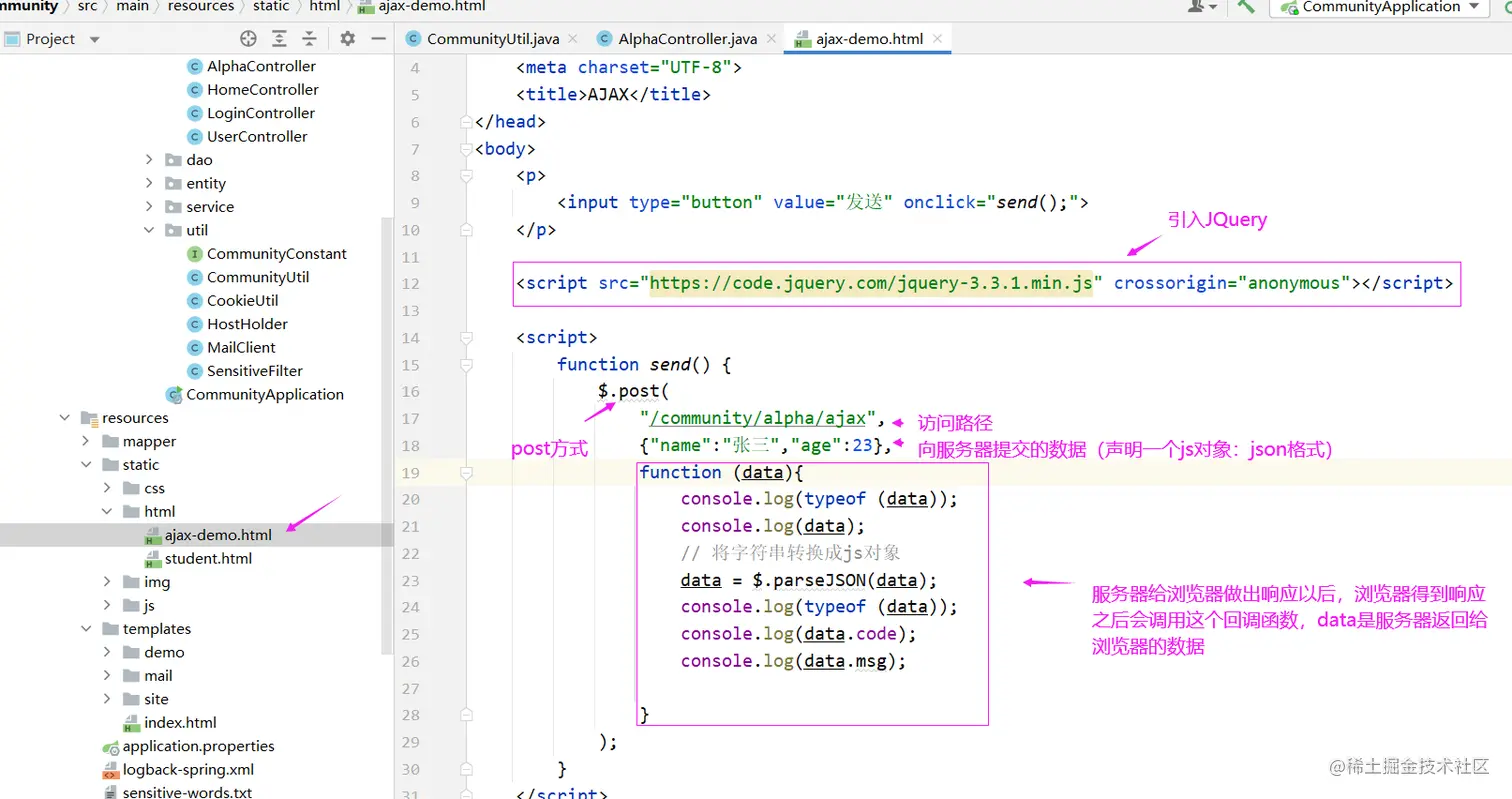Expand the js folder arrow
The image size is (1512, 799).
(107, 605)
